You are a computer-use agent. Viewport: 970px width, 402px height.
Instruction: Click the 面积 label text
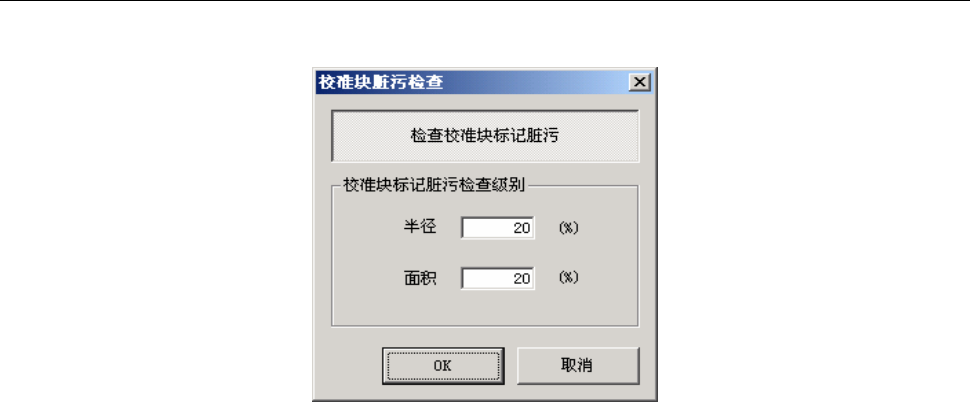pyautogui.click(x=420, y=278)
